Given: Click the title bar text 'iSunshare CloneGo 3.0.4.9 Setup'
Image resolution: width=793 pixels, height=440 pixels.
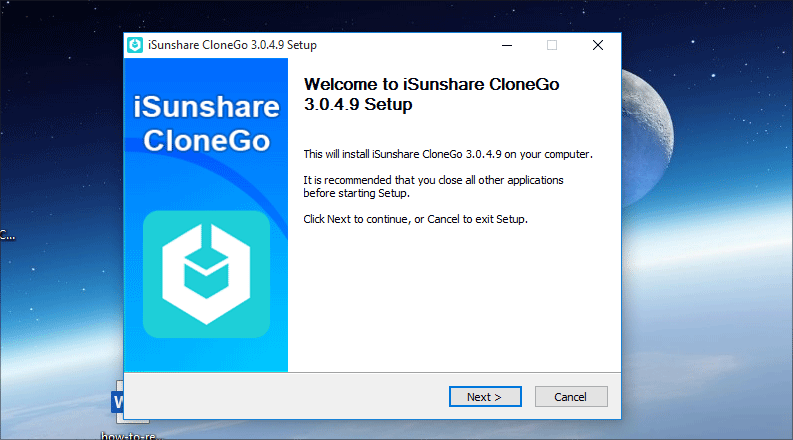Looking at the screenshot, I should coord(232,45).
